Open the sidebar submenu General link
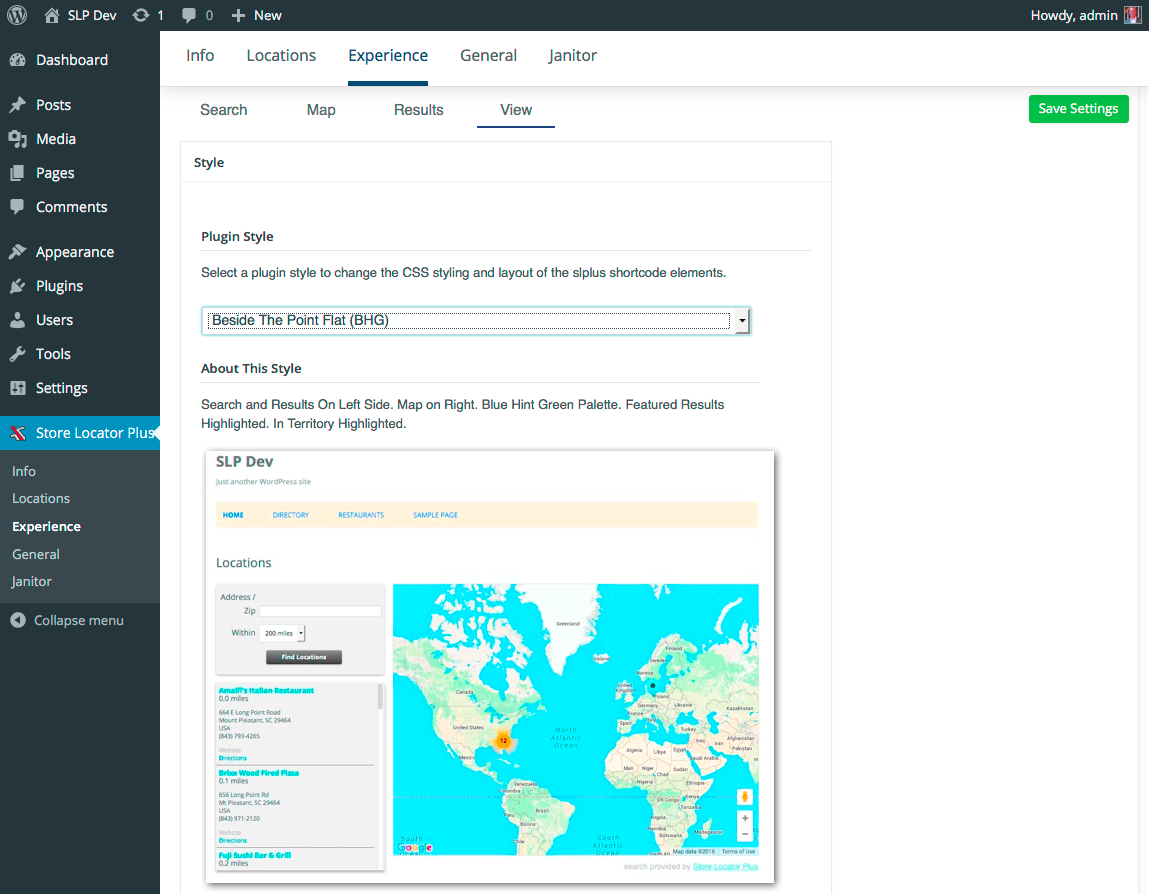Viewport: 1149px width, 894px height. 36,555
